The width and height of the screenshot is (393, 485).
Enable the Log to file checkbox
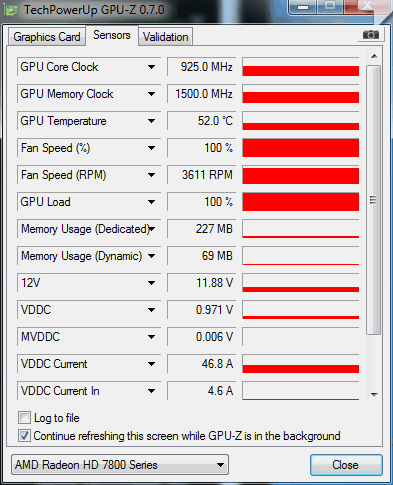tap(24, 418)
